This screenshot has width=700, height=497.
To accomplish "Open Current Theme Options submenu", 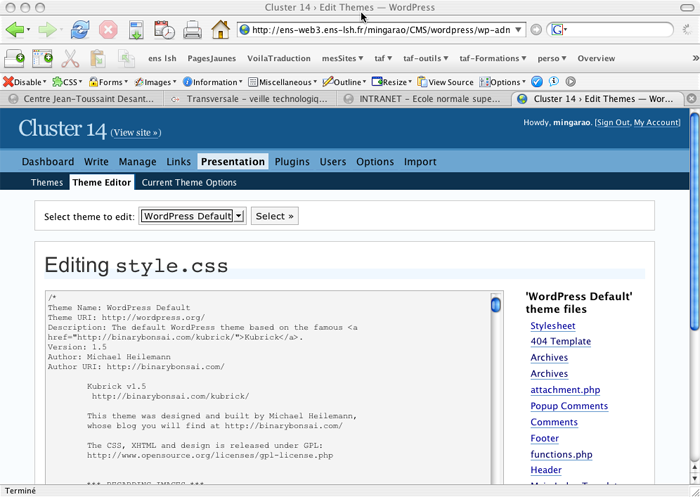I will 189,182.
